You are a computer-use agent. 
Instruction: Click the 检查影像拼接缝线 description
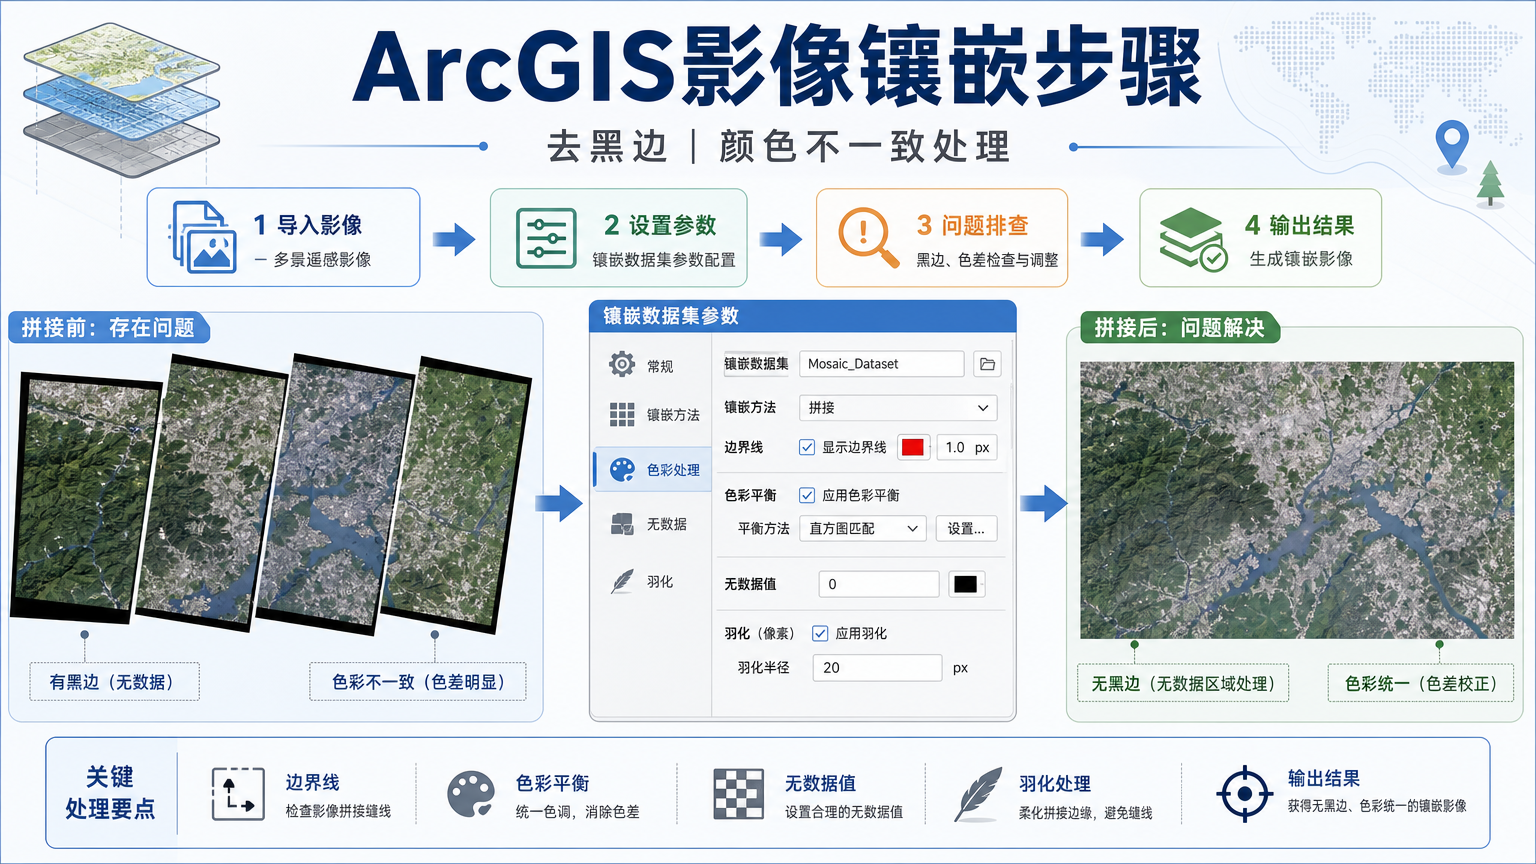click(x=338, y=811)
